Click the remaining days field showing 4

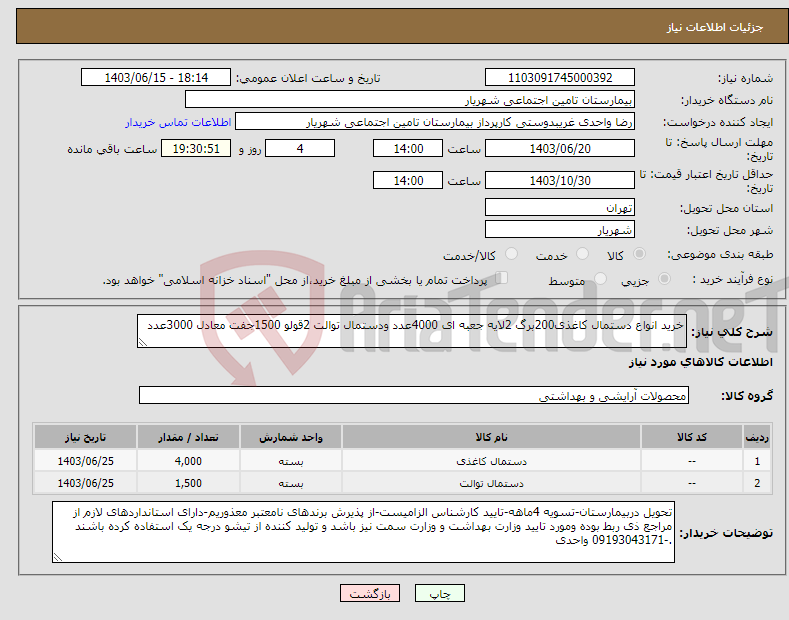(300, 148)
